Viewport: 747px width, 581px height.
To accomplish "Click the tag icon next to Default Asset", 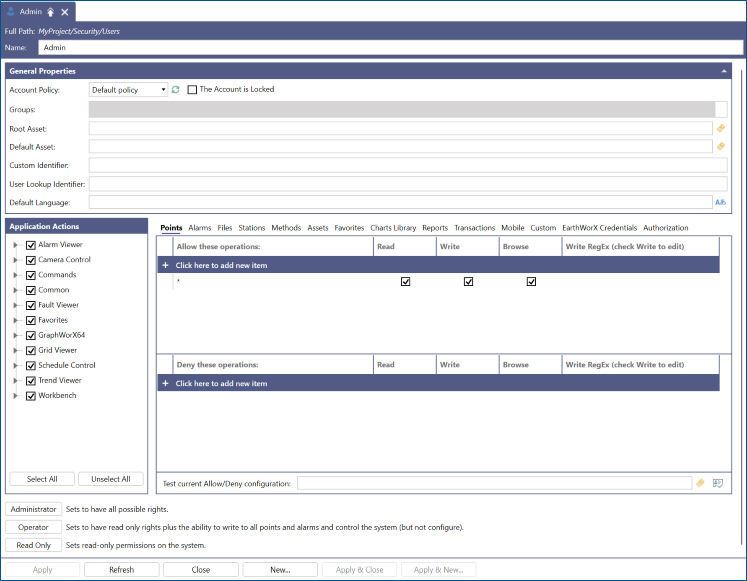I will (720, 146).
